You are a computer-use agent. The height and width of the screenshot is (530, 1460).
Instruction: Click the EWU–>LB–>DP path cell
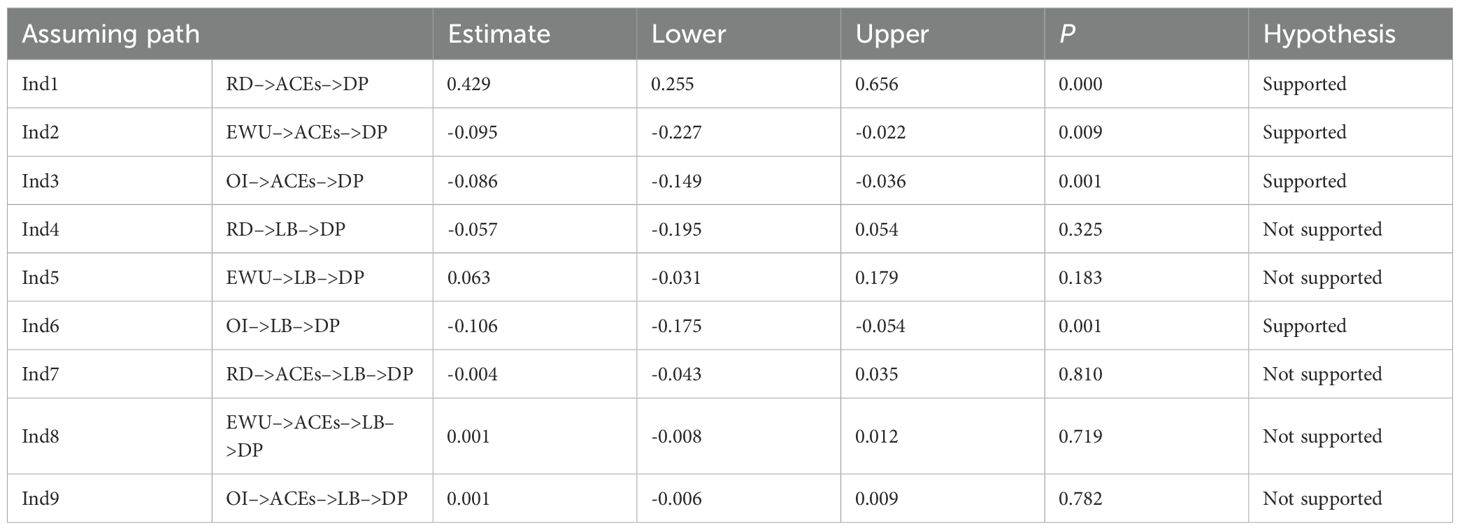coord(289,278)
